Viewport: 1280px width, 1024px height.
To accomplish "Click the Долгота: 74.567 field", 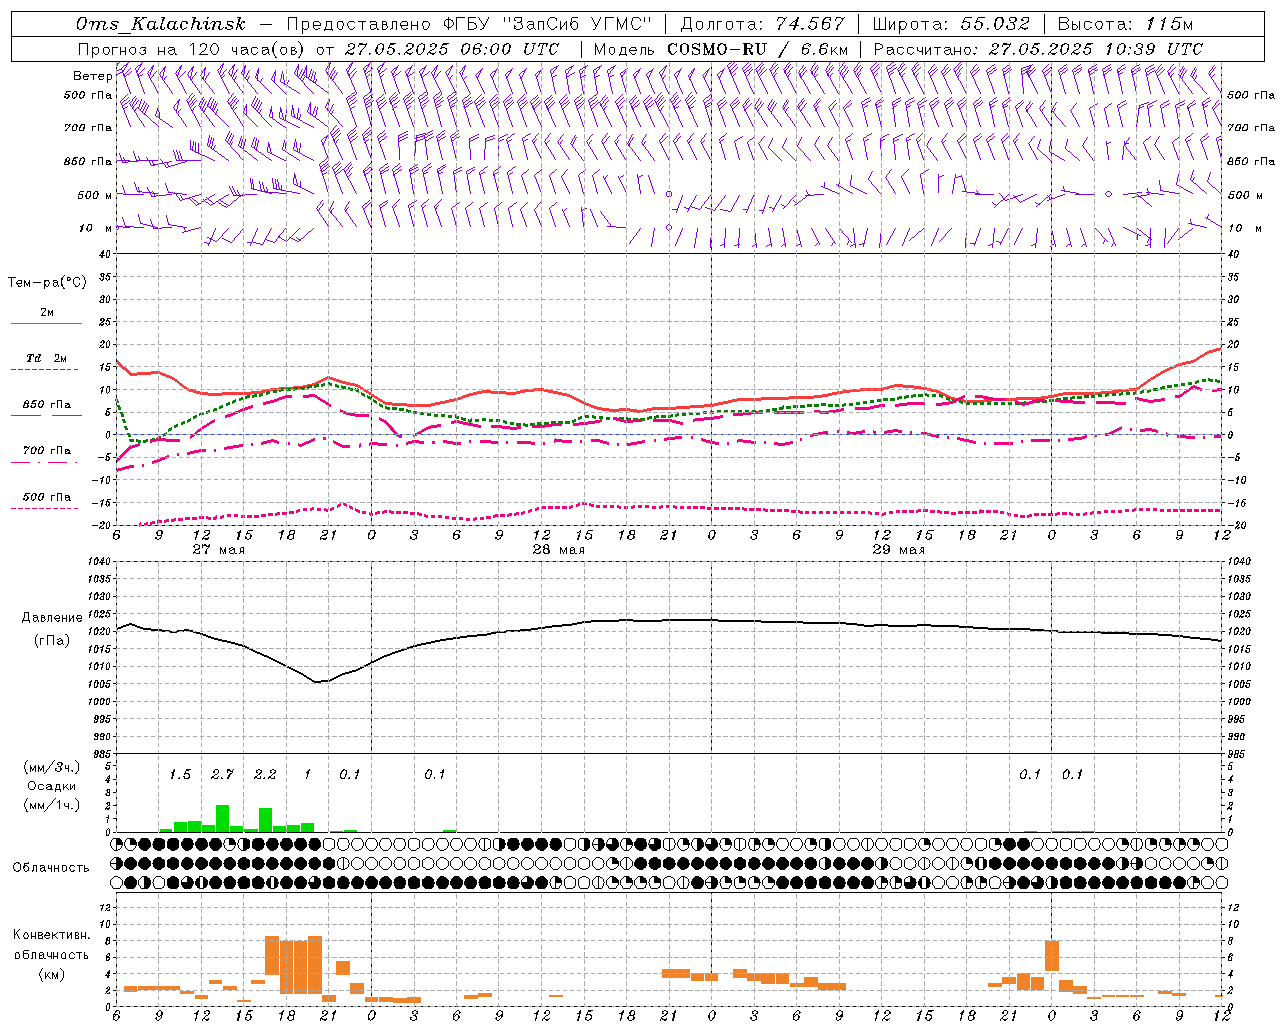I will click(762, 24).
